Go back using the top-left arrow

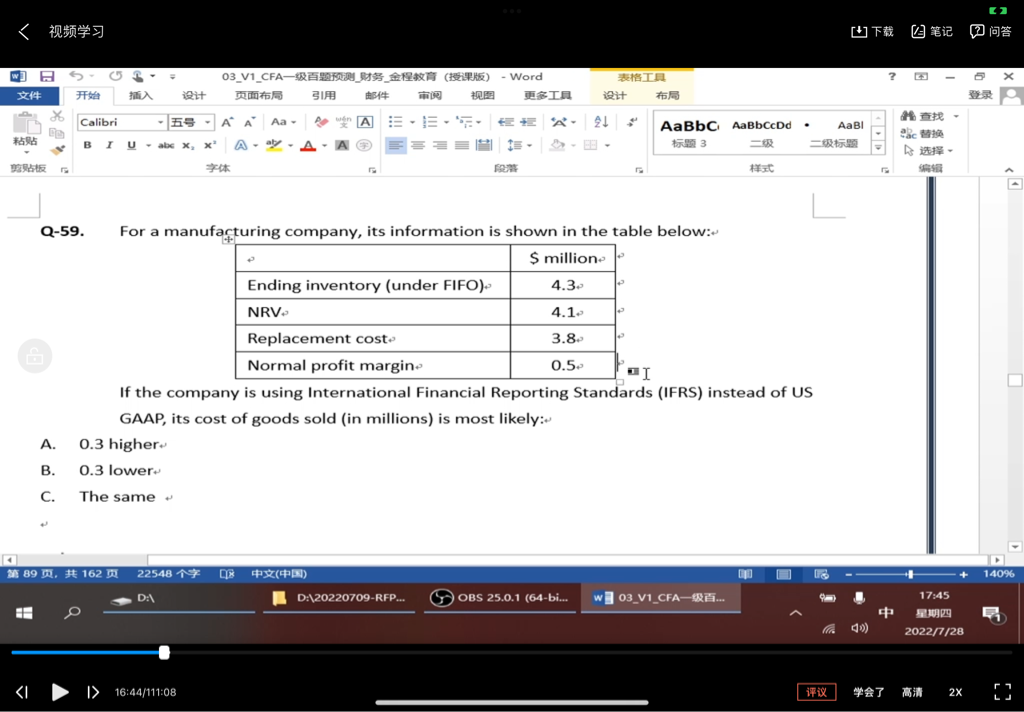click(24, 32)
